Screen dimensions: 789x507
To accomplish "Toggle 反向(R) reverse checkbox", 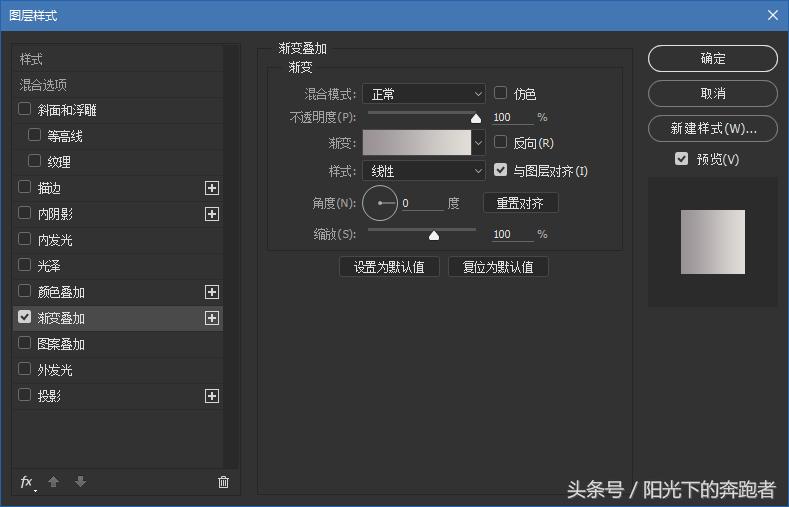I will coord(500,142).
